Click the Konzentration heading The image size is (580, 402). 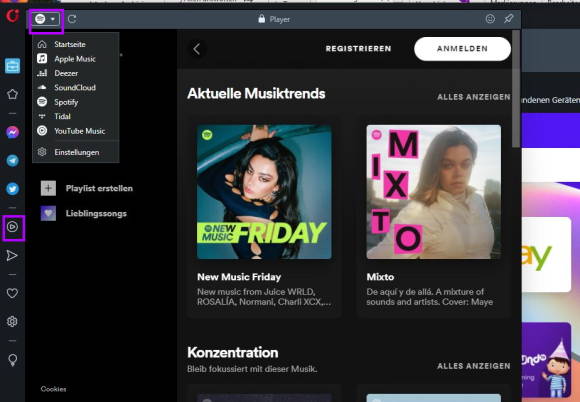(x=233, y=352)
